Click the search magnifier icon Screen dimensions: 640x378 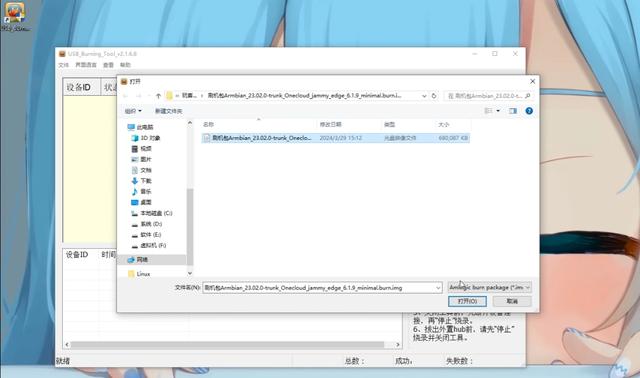[x=527, y=96]
